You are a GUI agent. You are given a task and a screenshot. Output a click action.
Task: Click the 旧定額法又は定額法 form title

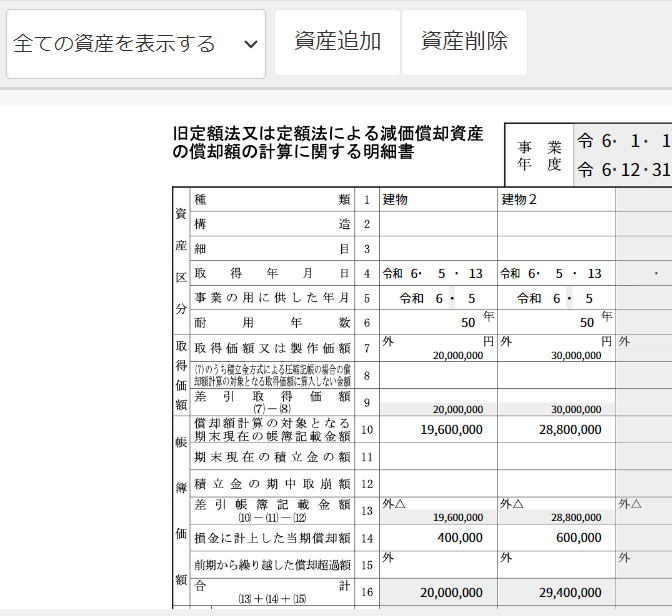[328, 143]
